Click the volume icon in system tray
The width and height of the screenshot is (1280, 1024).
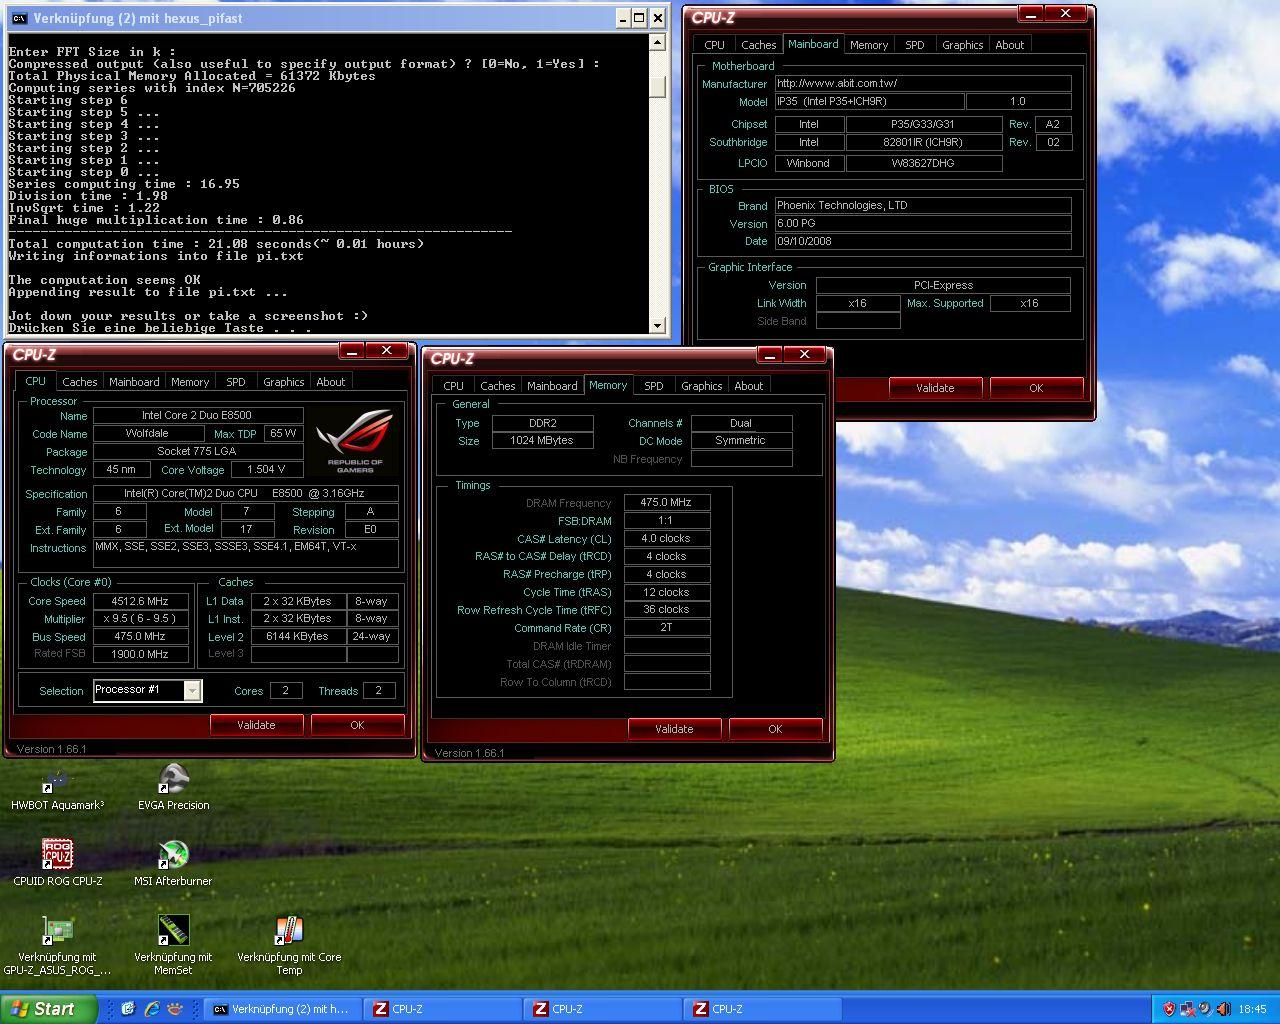[1205, 1009]
